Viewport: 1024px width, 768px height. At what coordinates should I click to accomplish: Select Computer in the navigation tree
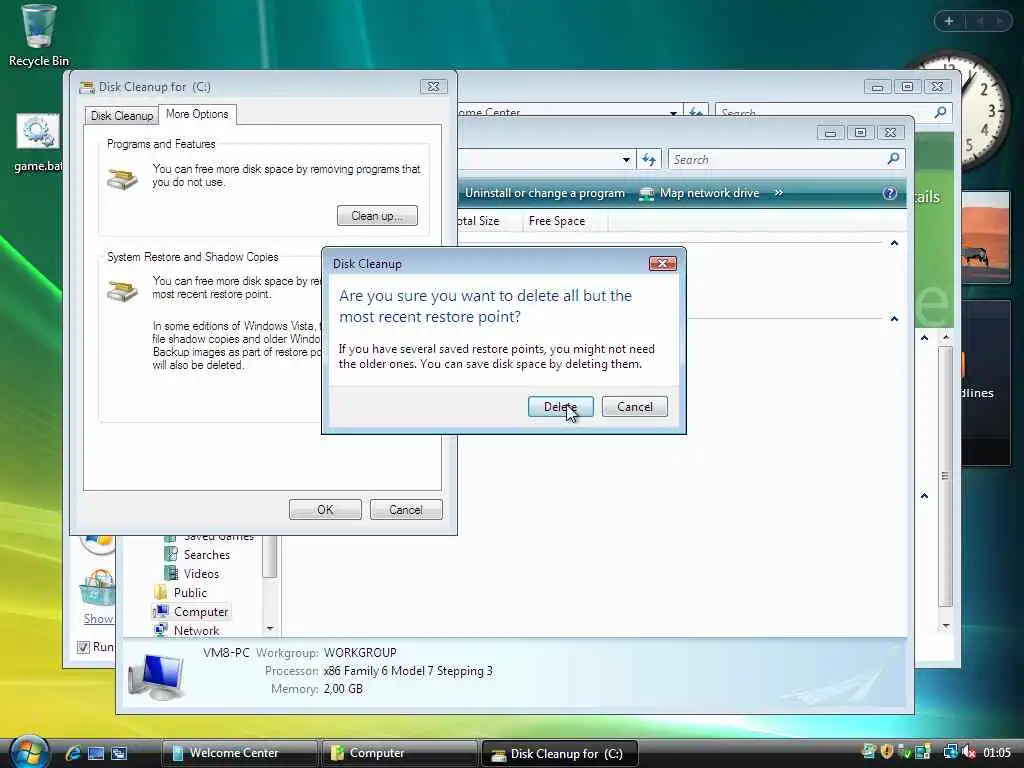(x=200, y=611)
